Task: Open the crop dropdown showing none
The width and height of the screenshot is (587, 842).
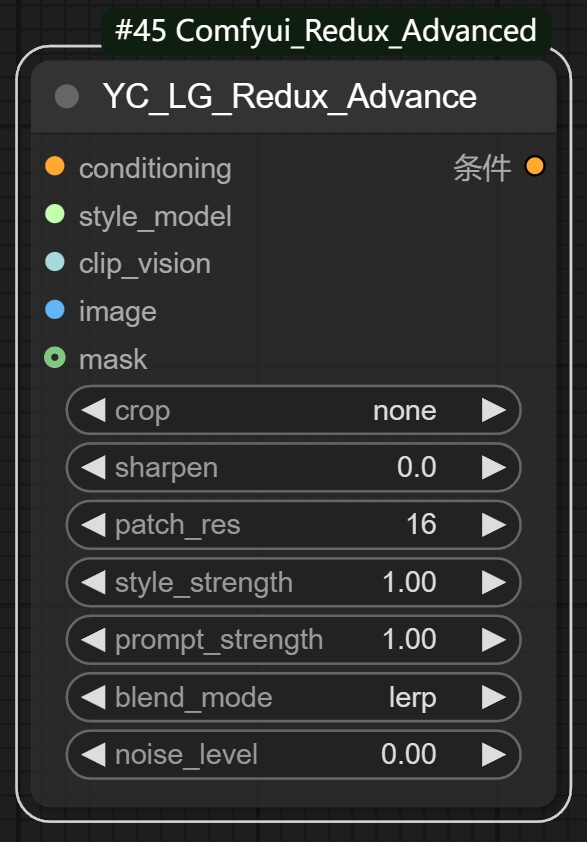Action: [293, 410]
